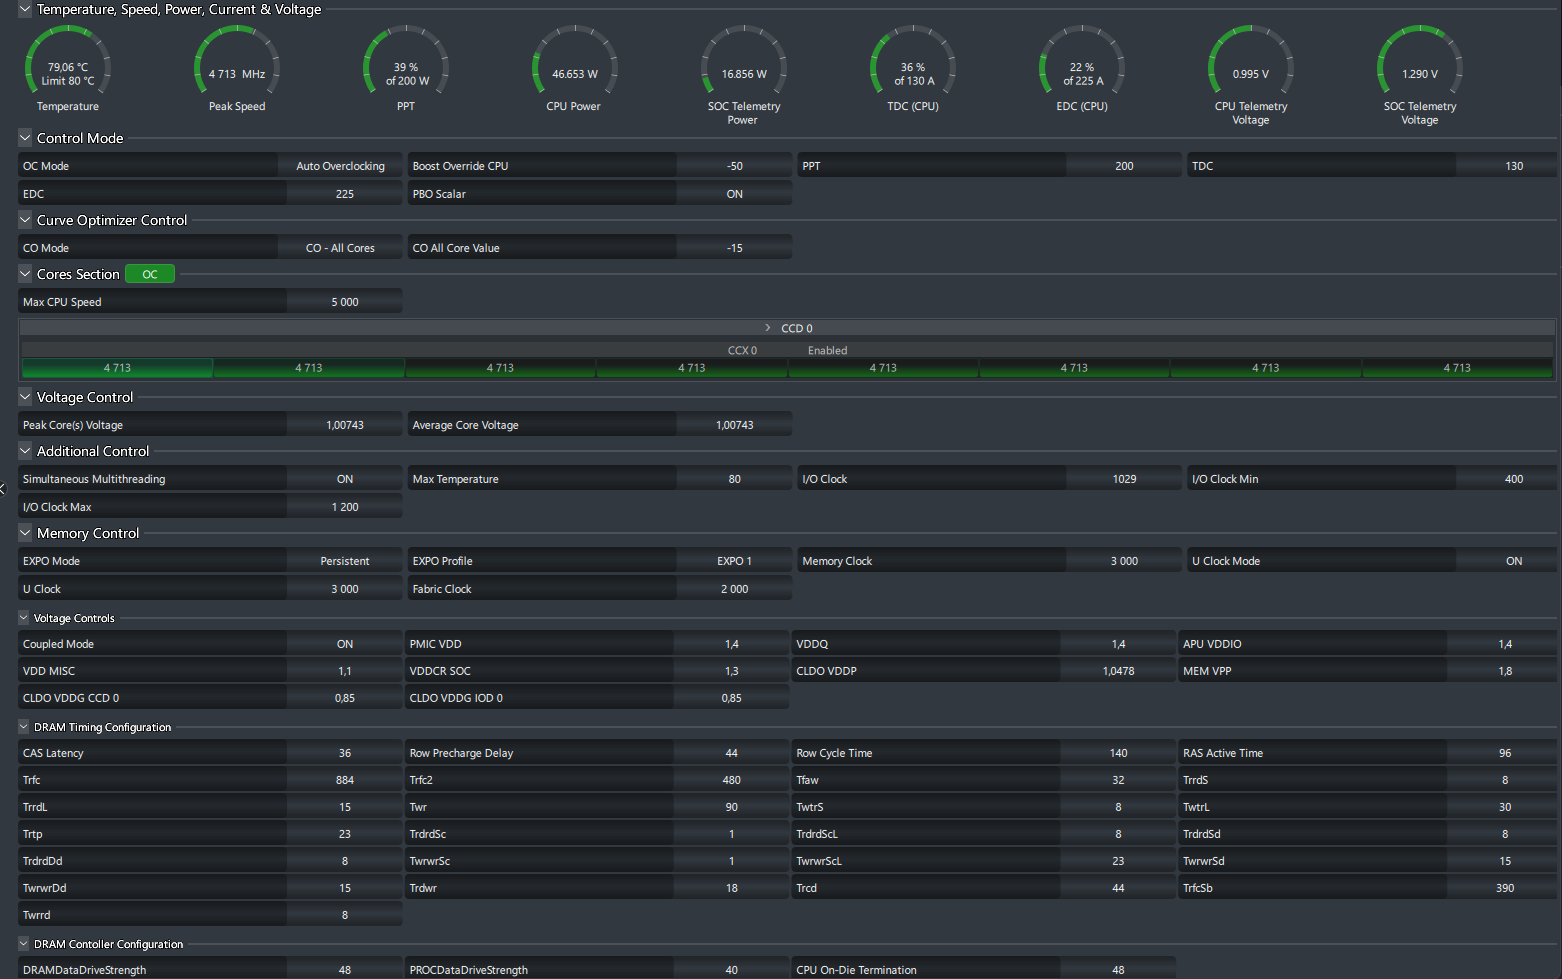Click the PROCDataDriveStrength value 40
1562x979 pixels.
click(x=732, y=969)
